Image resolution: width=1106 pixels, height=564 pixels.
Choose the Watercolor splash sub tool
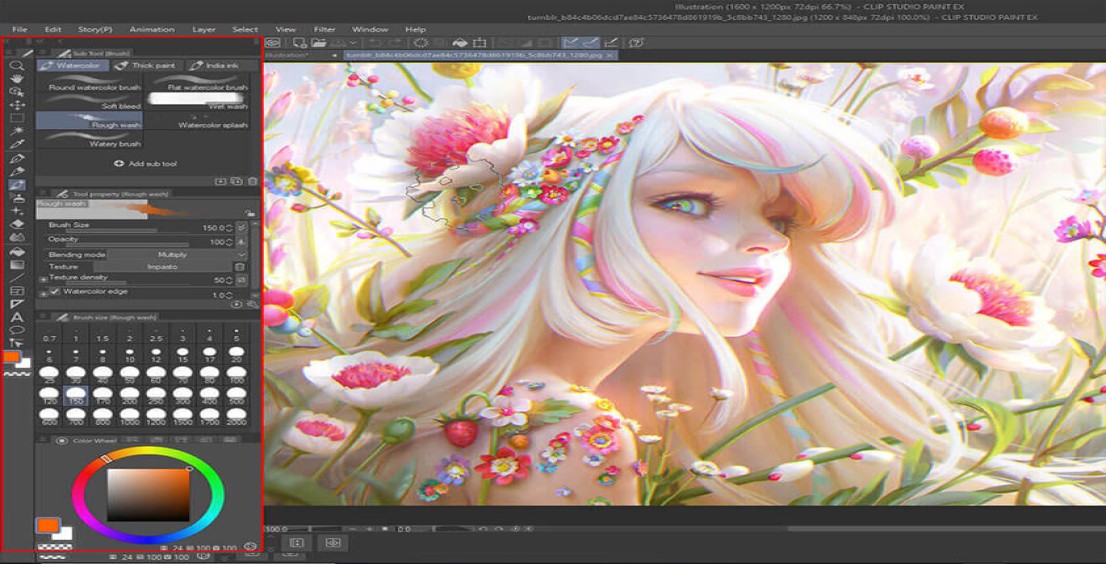click(197, 121)
